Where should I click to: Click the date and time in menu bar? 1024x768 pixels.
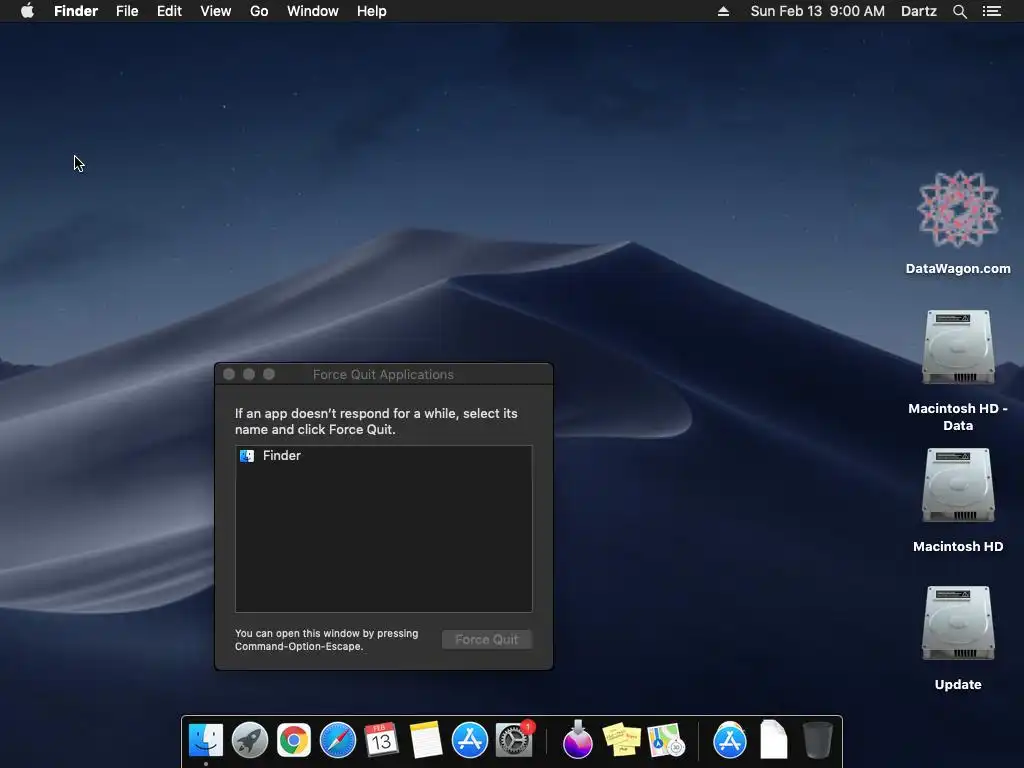[818, 11]
